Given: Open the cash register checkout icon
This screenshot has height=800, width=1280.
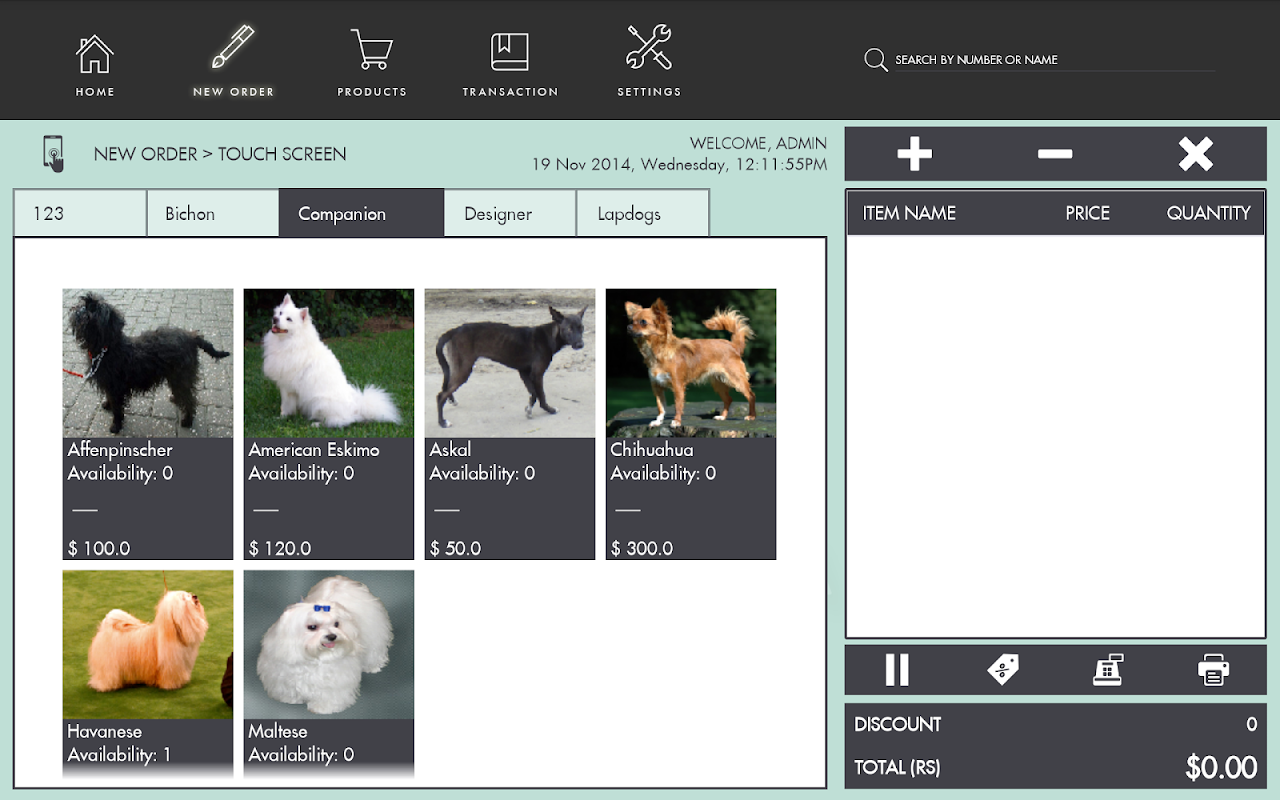Looking at the screenshot, I should click(x=1108, y=670).
